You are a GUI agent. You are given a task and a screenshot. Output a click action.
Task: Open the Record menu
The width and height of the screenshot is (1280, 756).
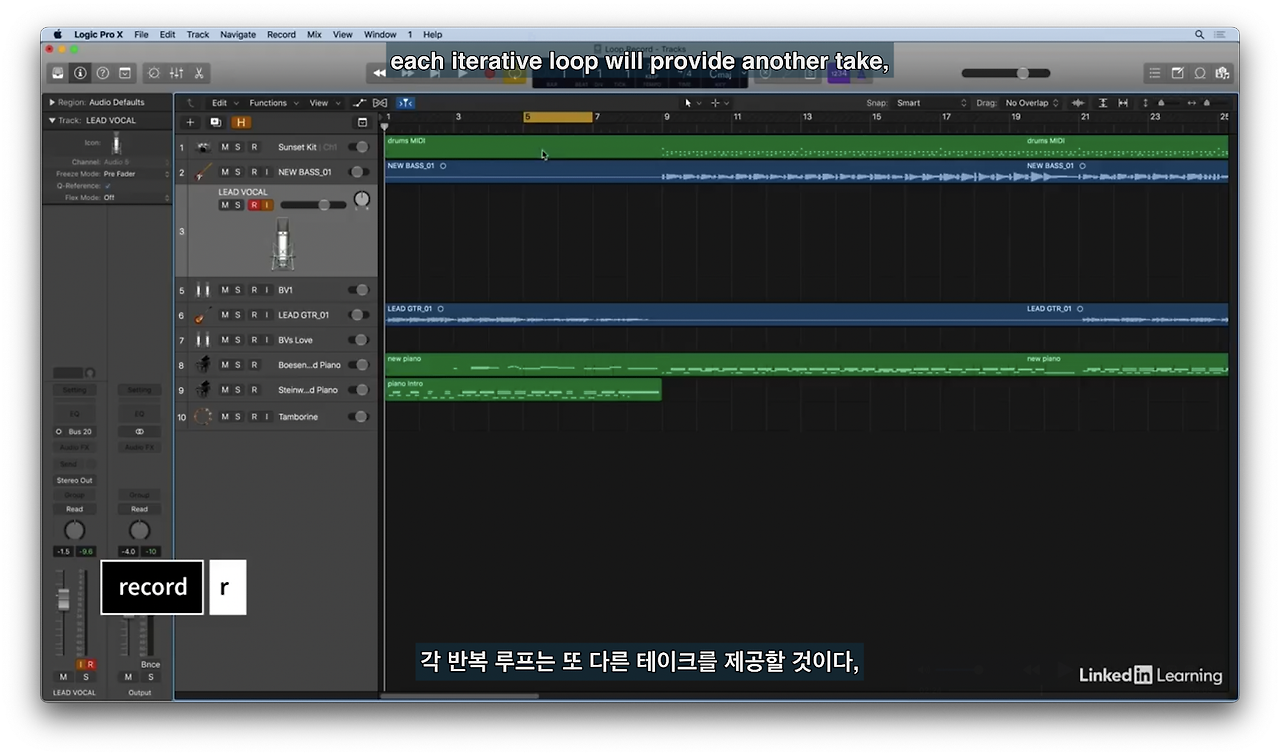281,34
